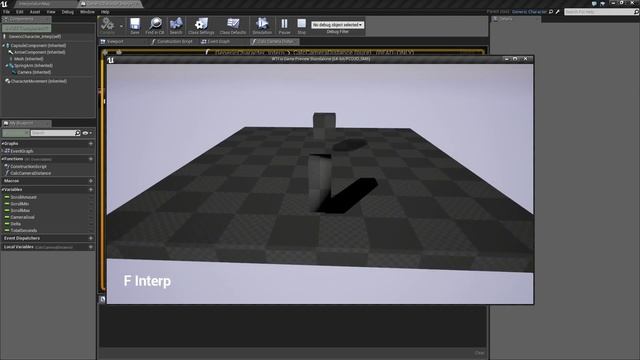Image resolution: width=640 pixels, height=360 pixels.
Task: Select the TotalSeconds variable
Action: click(24, 231)
